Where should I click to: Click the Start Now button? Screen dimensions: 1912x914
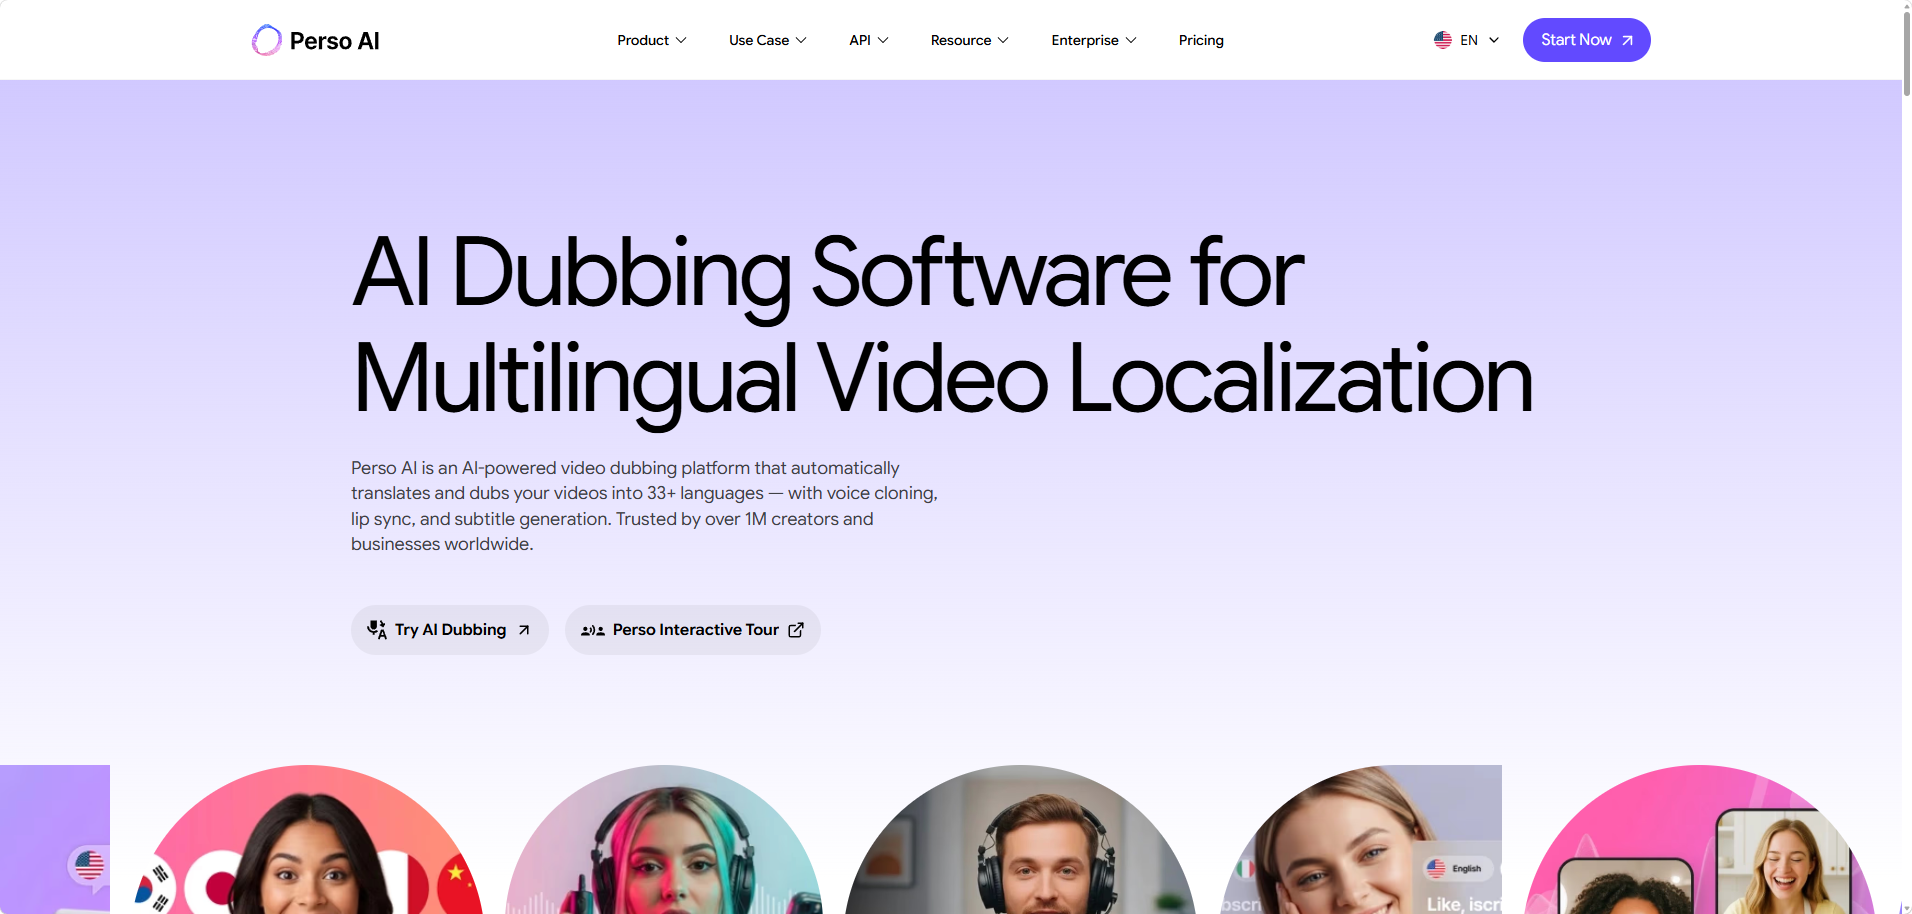tap(1586, 40)
